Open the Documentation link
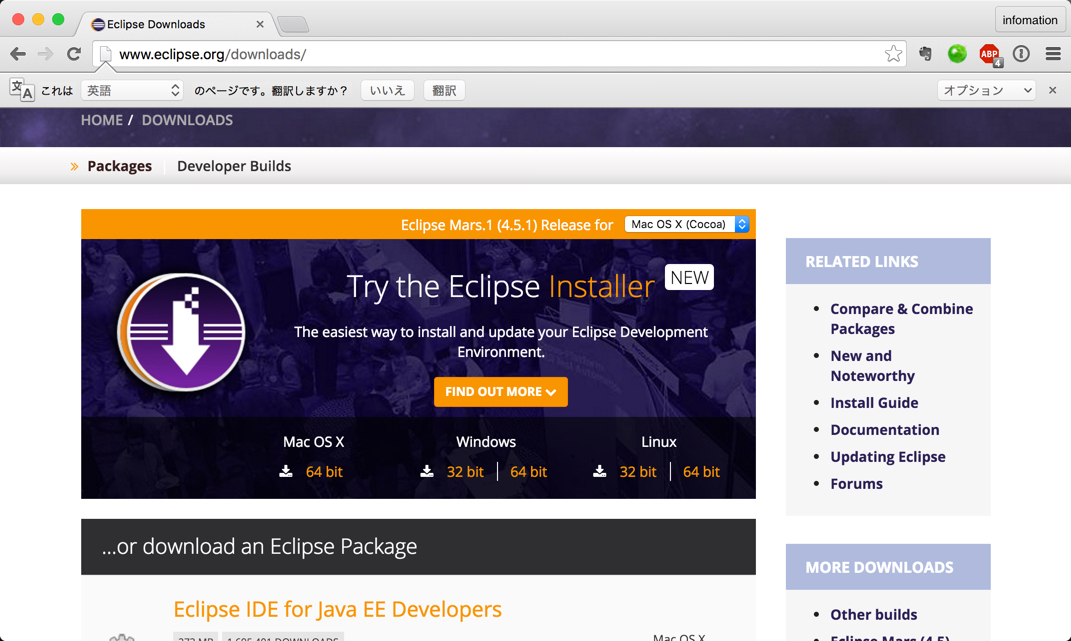This screenshot has width=1071, height=641. [885, 430]
